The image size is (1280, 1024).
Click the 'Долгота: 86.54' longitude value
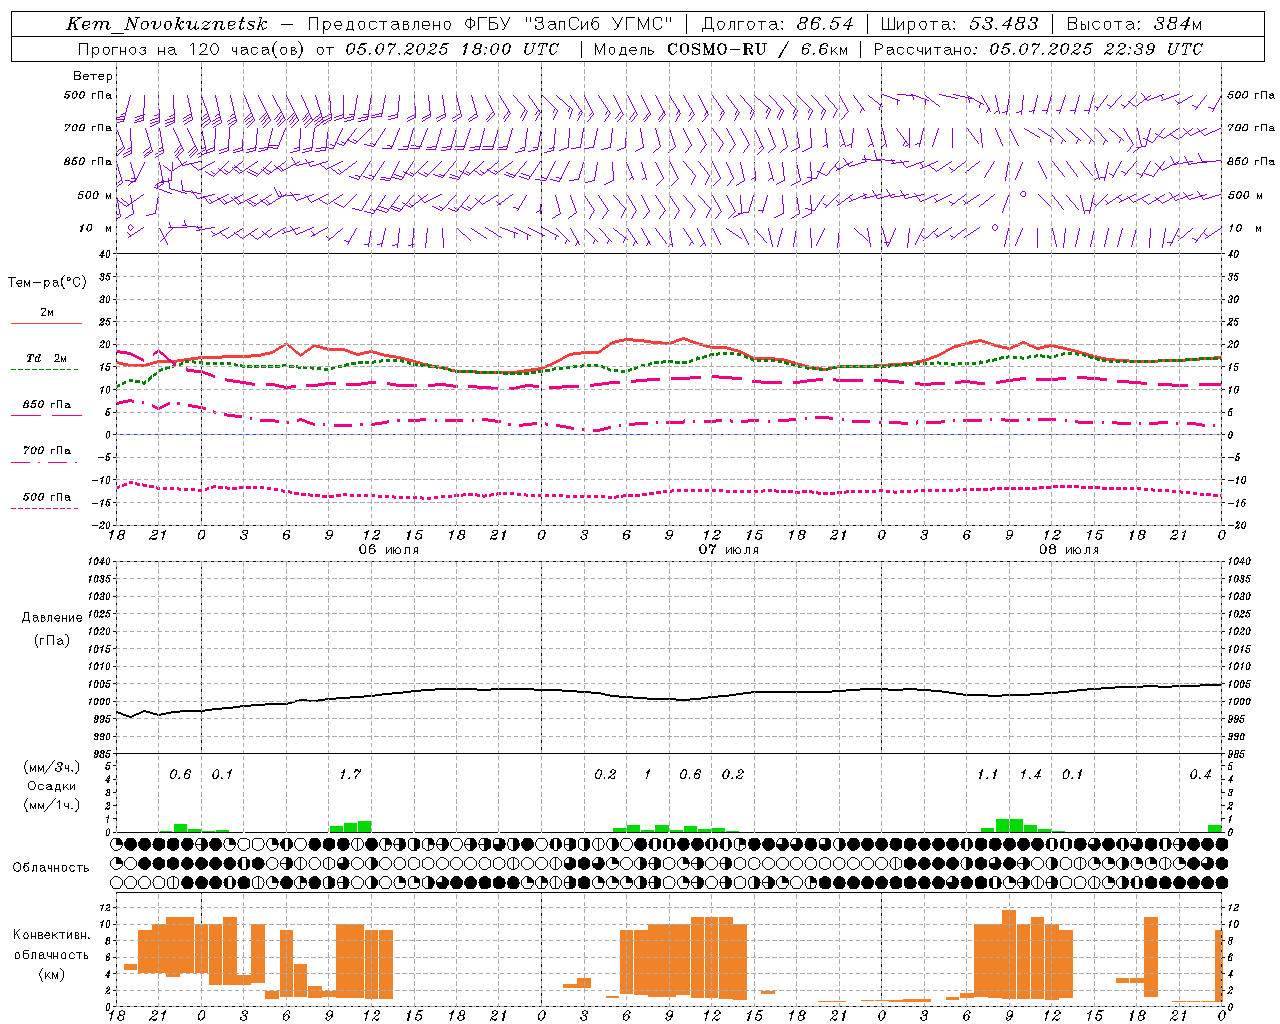pyautogui.click(x=777, y=24)
